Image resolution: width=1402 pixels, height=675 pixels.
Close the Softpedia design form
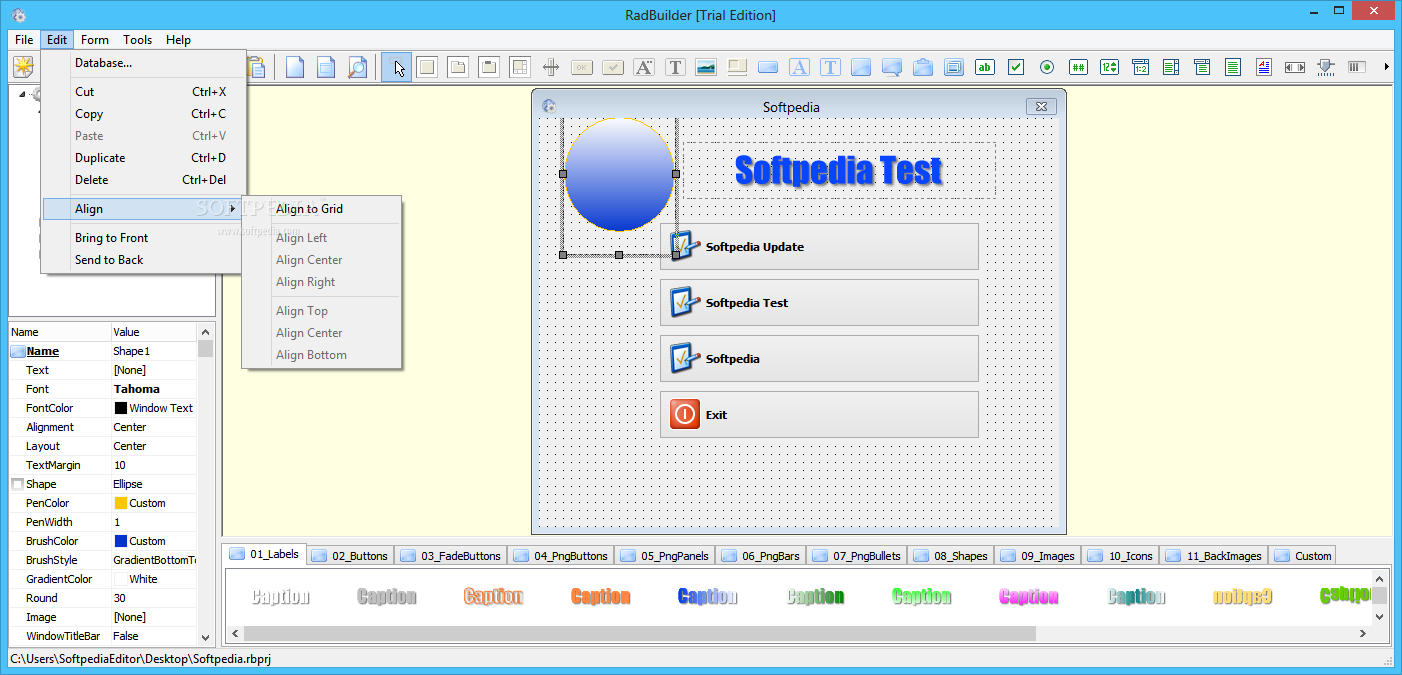point(1041,106)
